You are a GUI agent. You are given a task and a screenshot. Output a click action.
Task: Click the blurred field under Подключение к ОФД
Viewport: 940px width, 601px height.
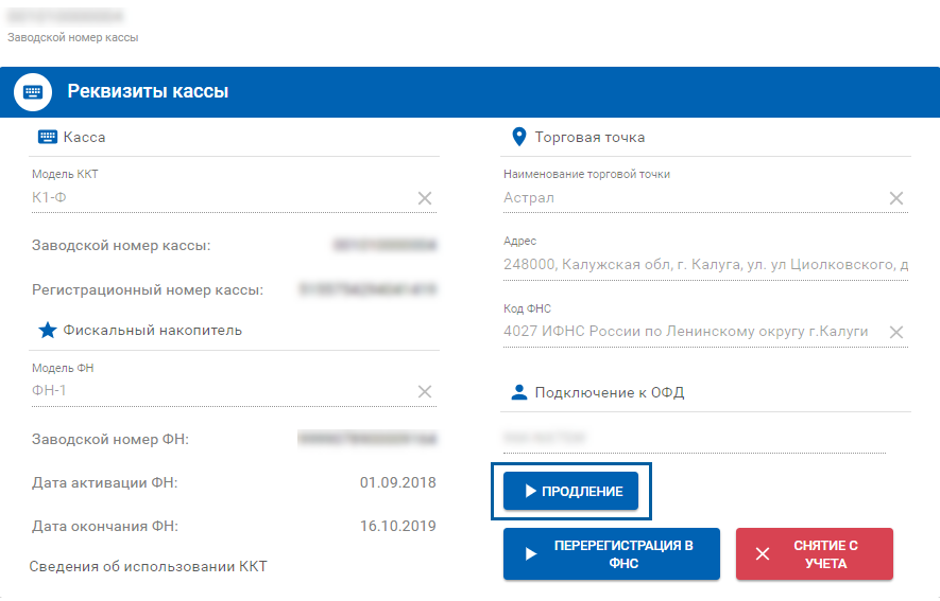(695, 437)
